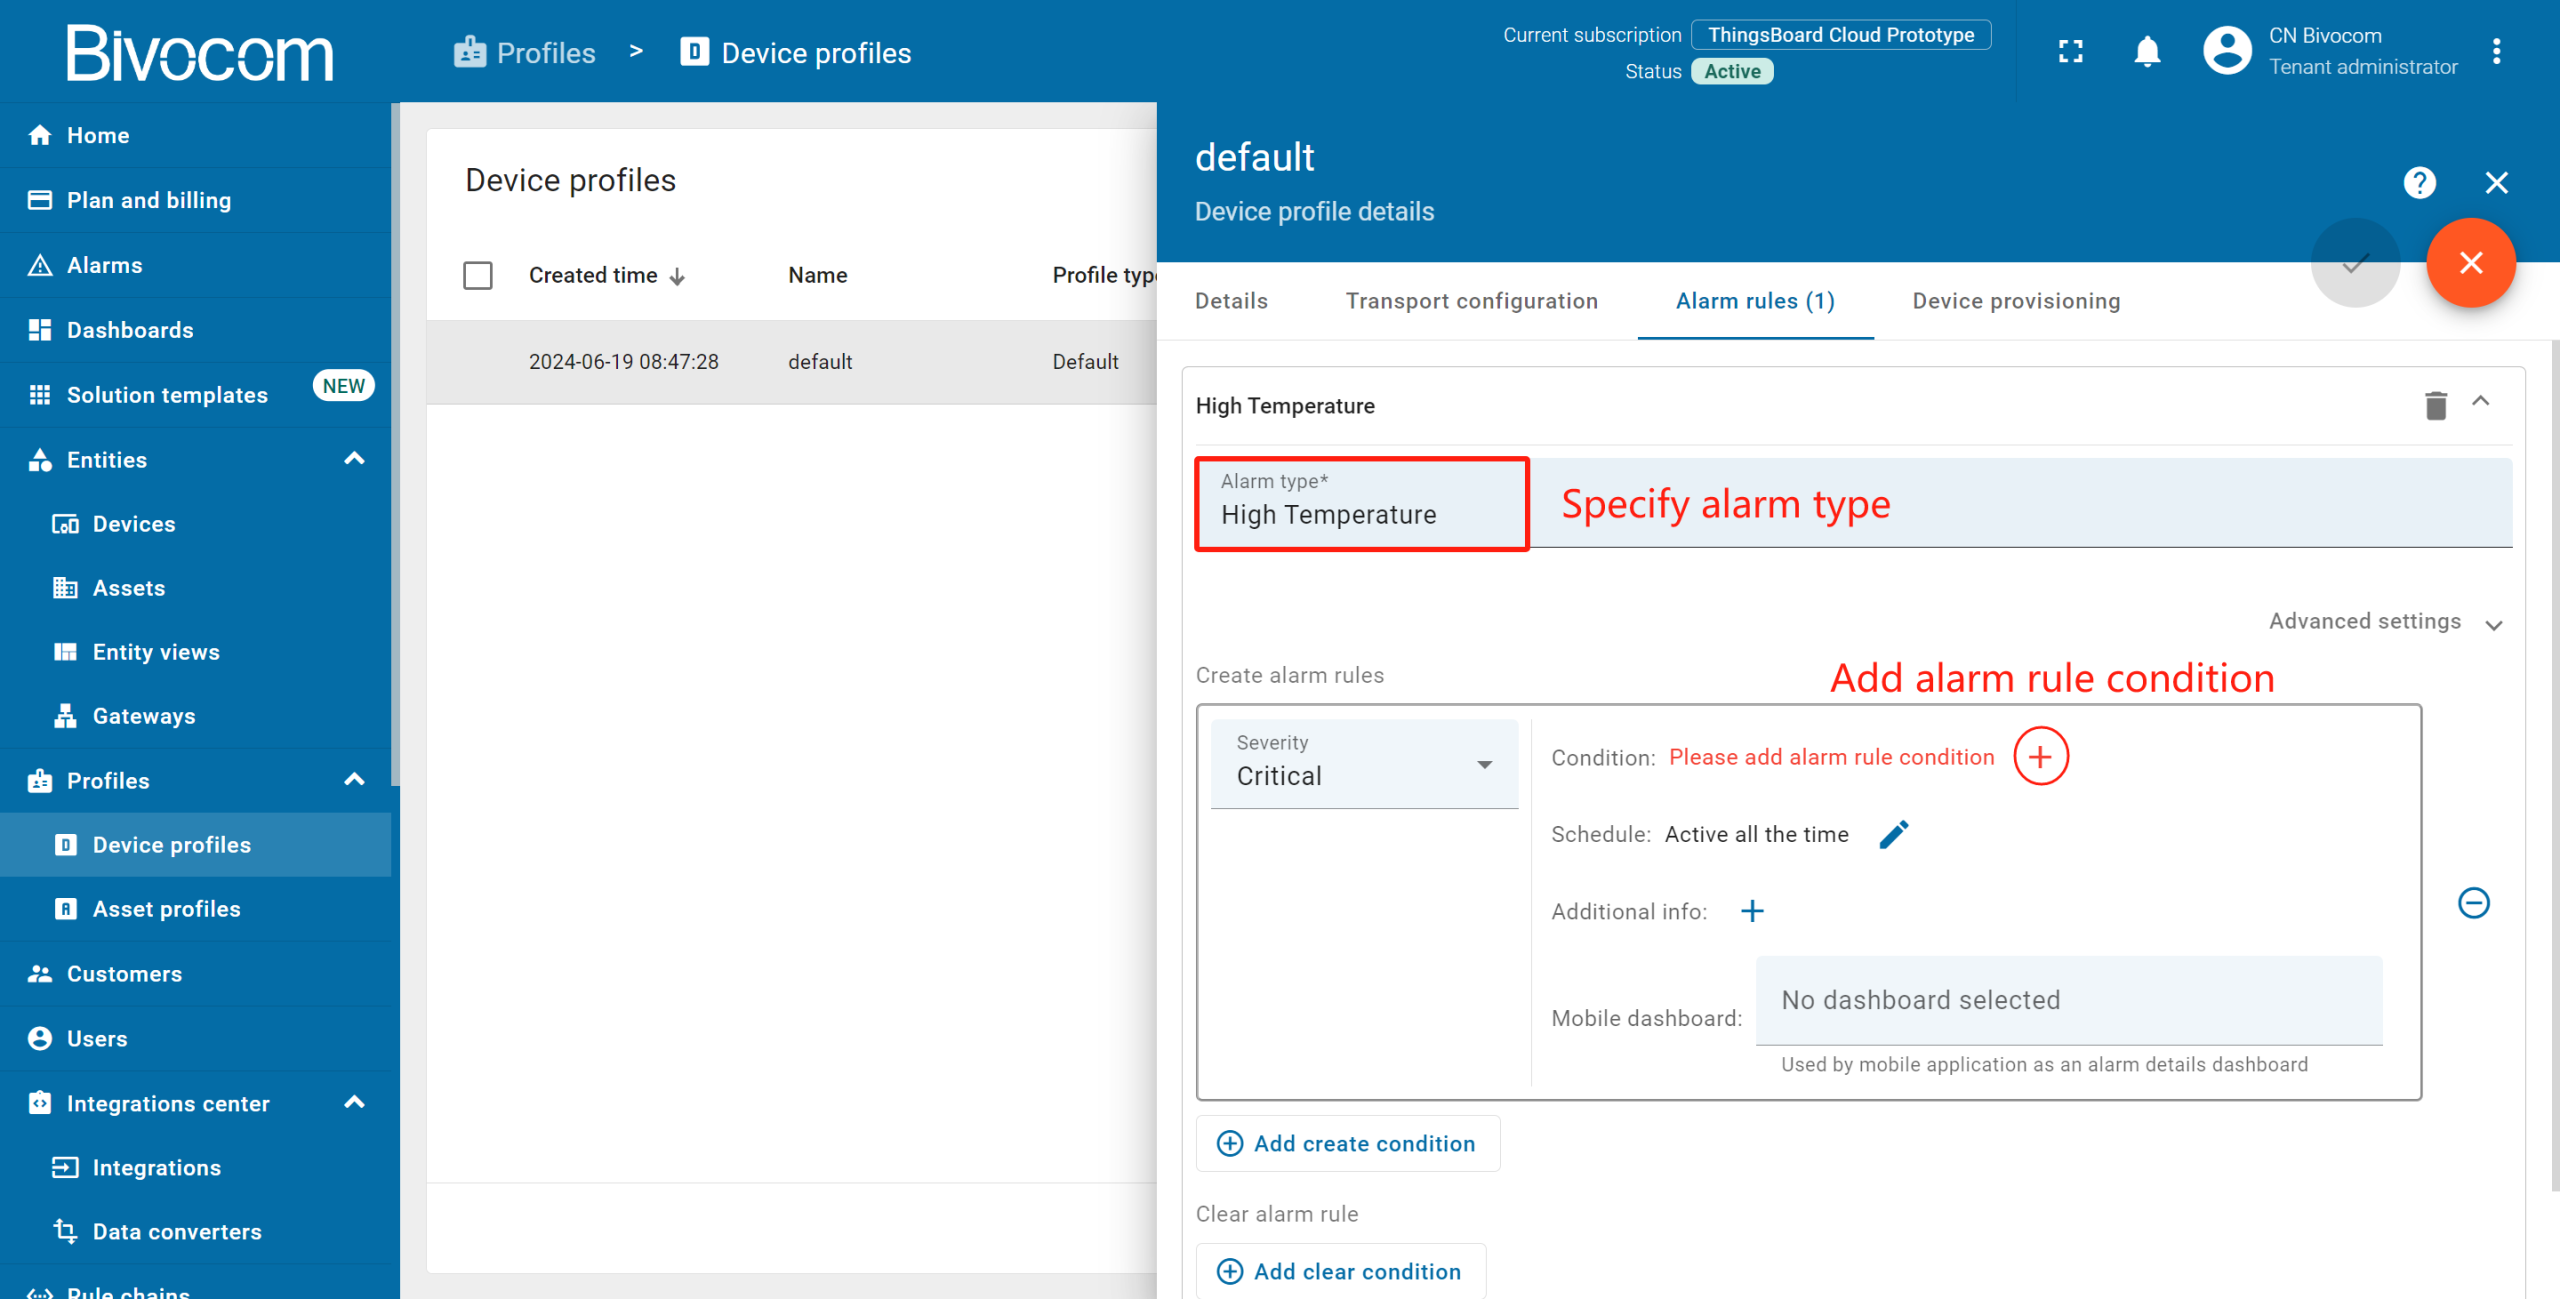2560x1299 pixels.
Task: Click the Add create condition button
Action: 1347,1143
